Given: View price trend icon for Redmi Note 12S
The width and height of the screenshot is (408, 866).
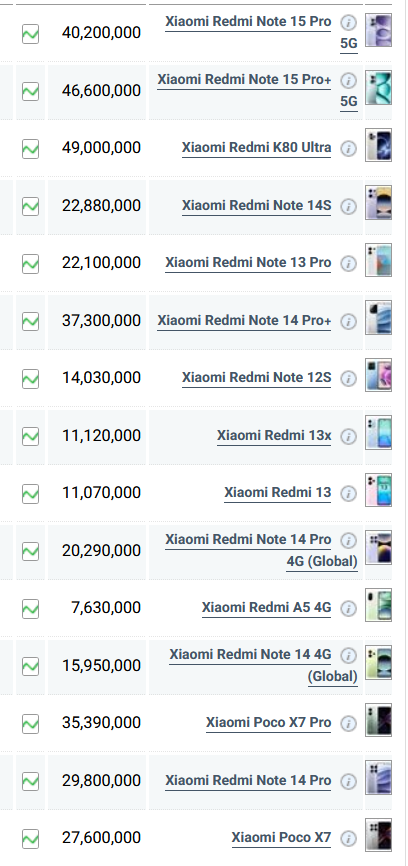Looking at the screenshot, I should pos(30,379).
